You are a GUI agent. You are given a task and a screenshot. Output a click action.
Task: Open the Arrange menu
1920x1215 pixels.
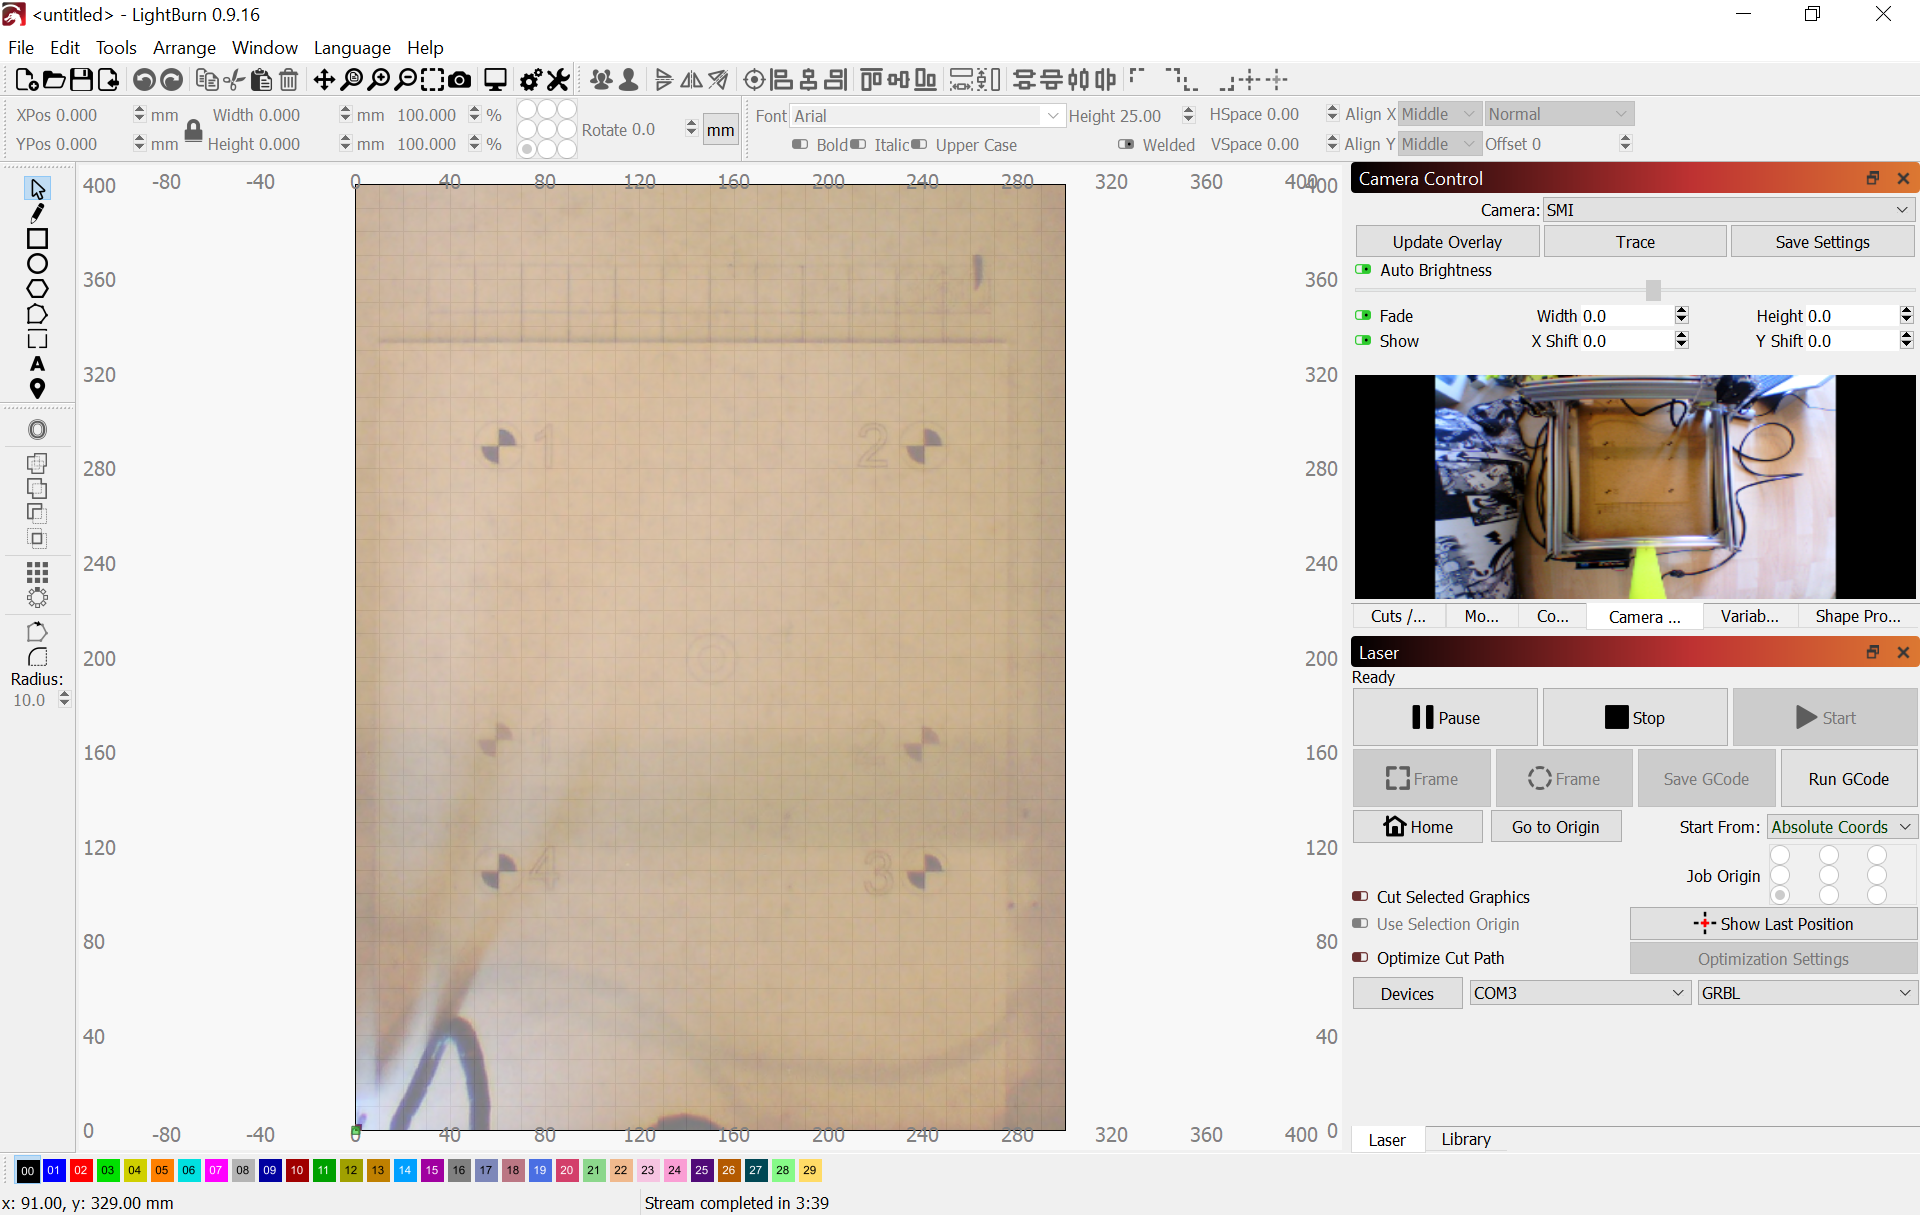pyautogui.click(x=184, y=47)
